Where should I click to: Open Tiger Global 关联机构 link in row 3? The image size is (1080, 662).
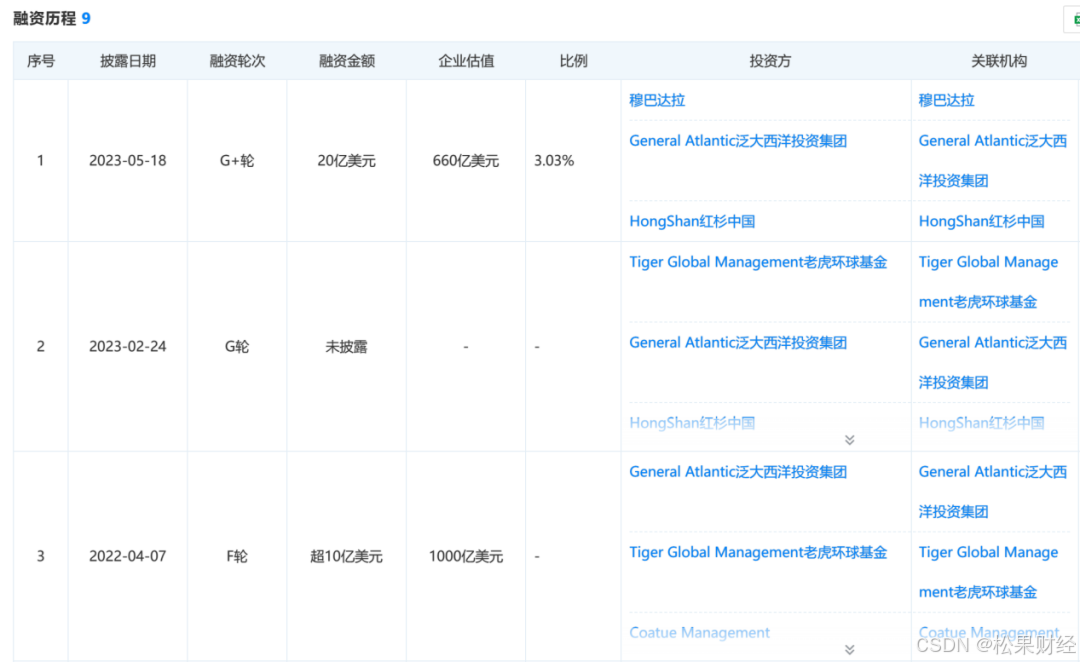pos(988,572)
